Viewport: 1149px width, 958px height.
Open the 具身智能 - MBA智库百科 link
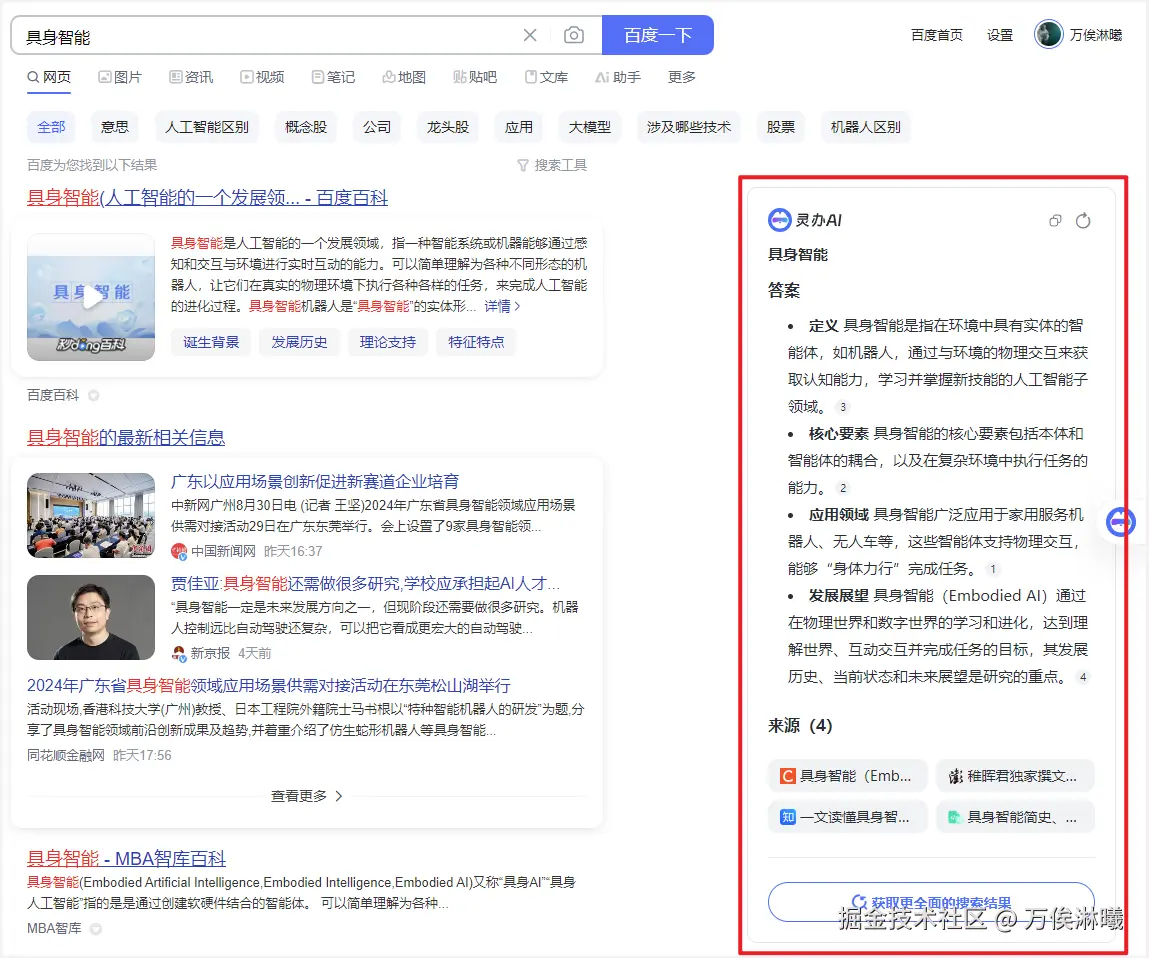(x=127, y=858)
